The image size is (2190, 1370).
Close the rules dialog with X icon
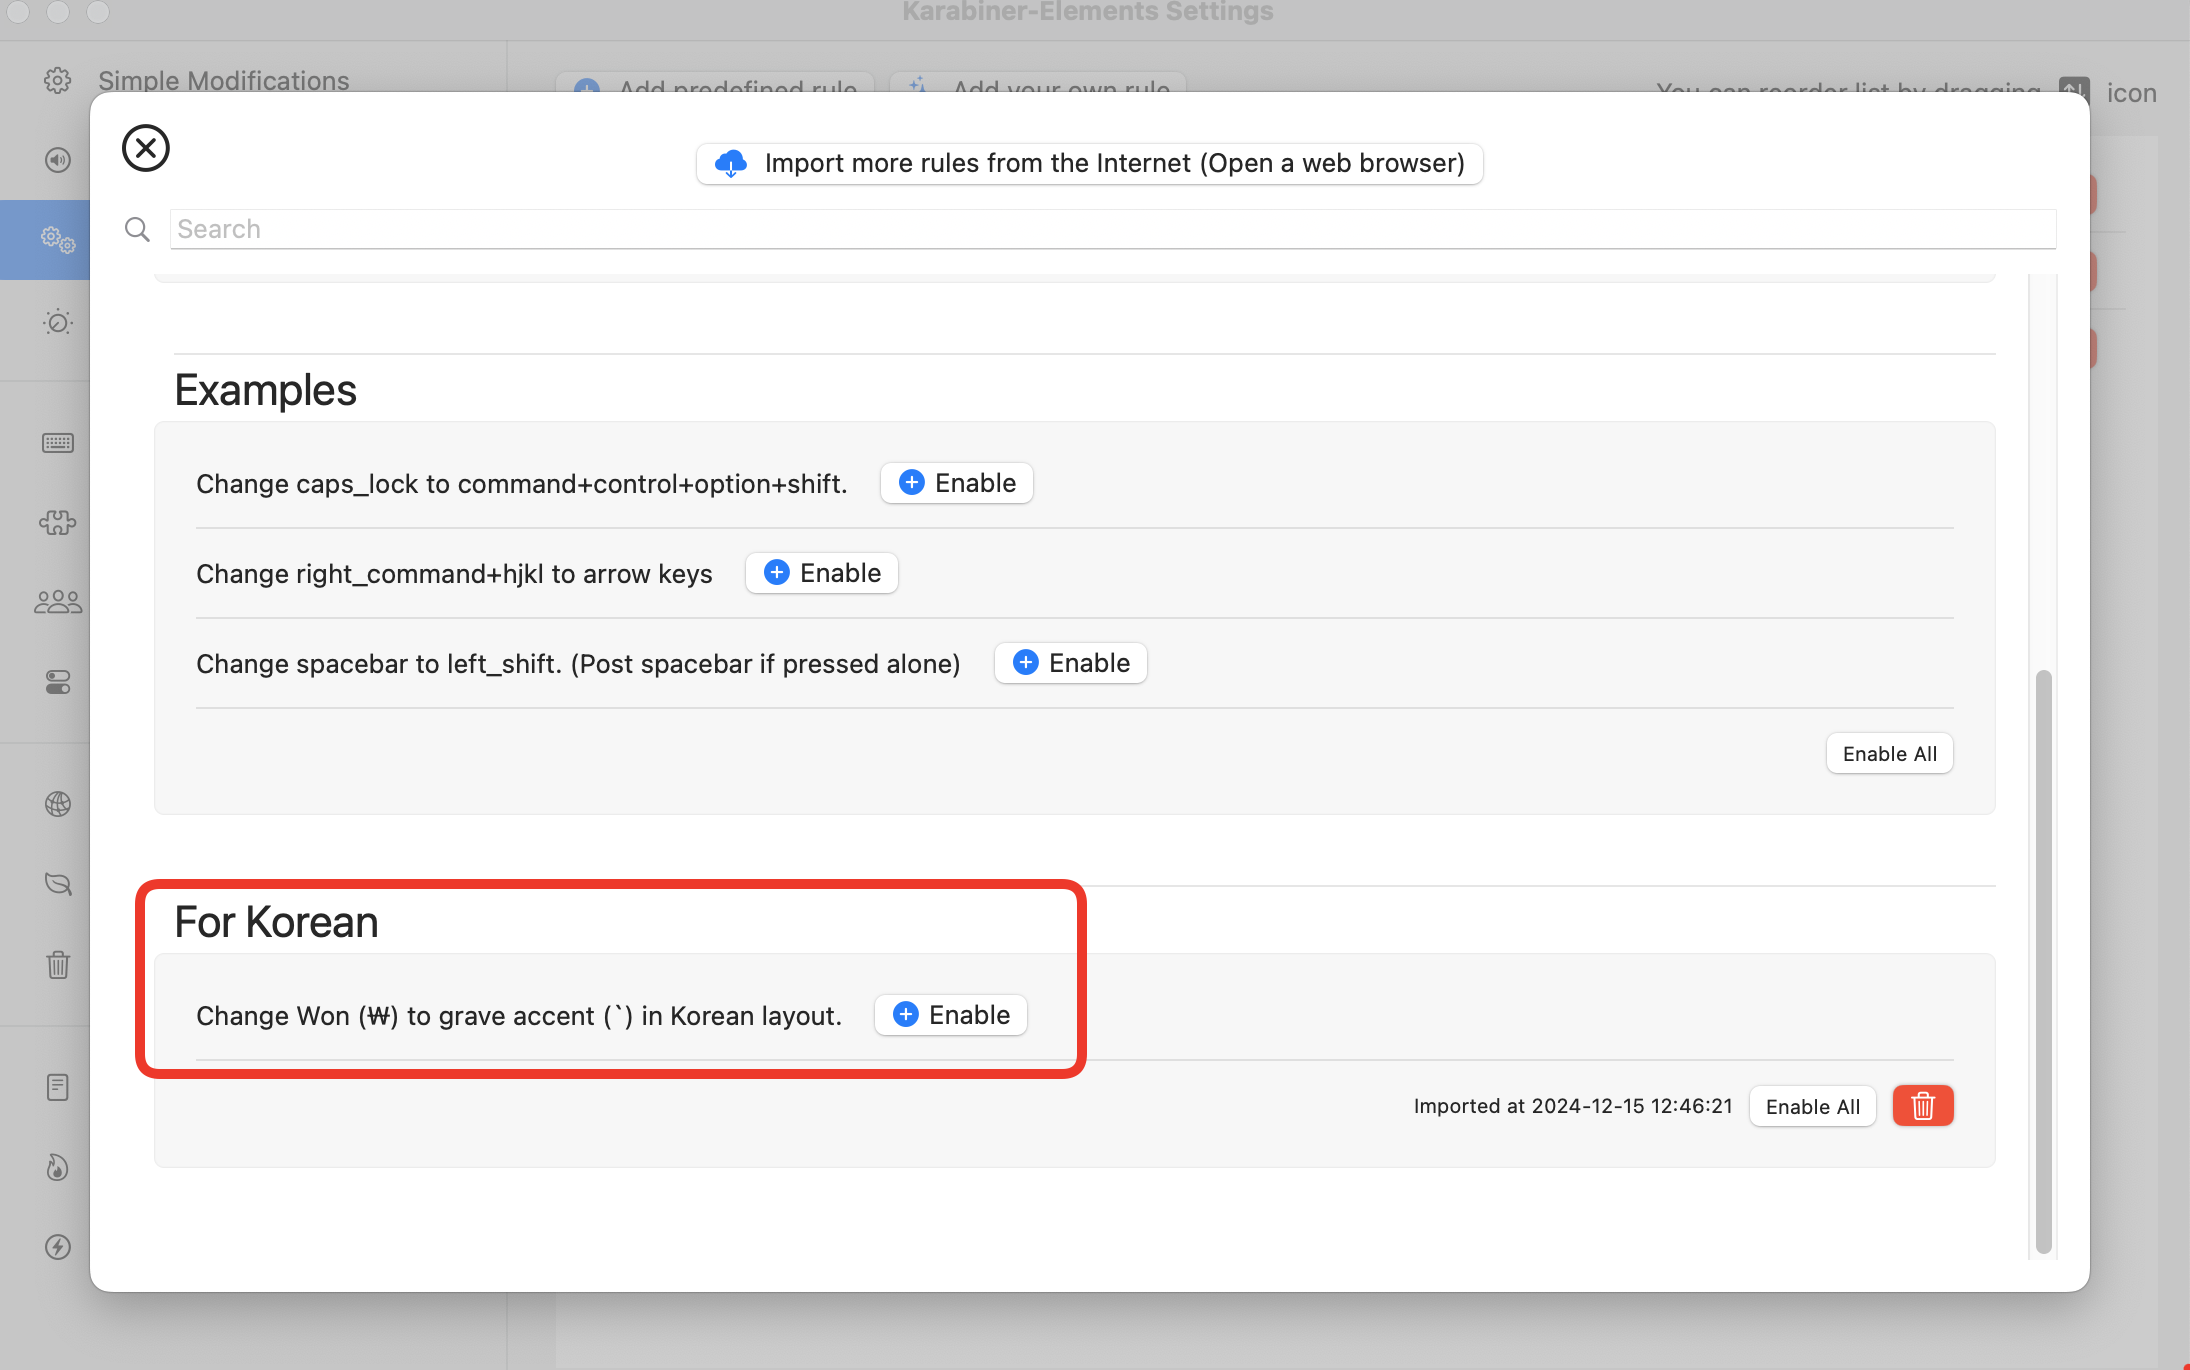(146, 148)
